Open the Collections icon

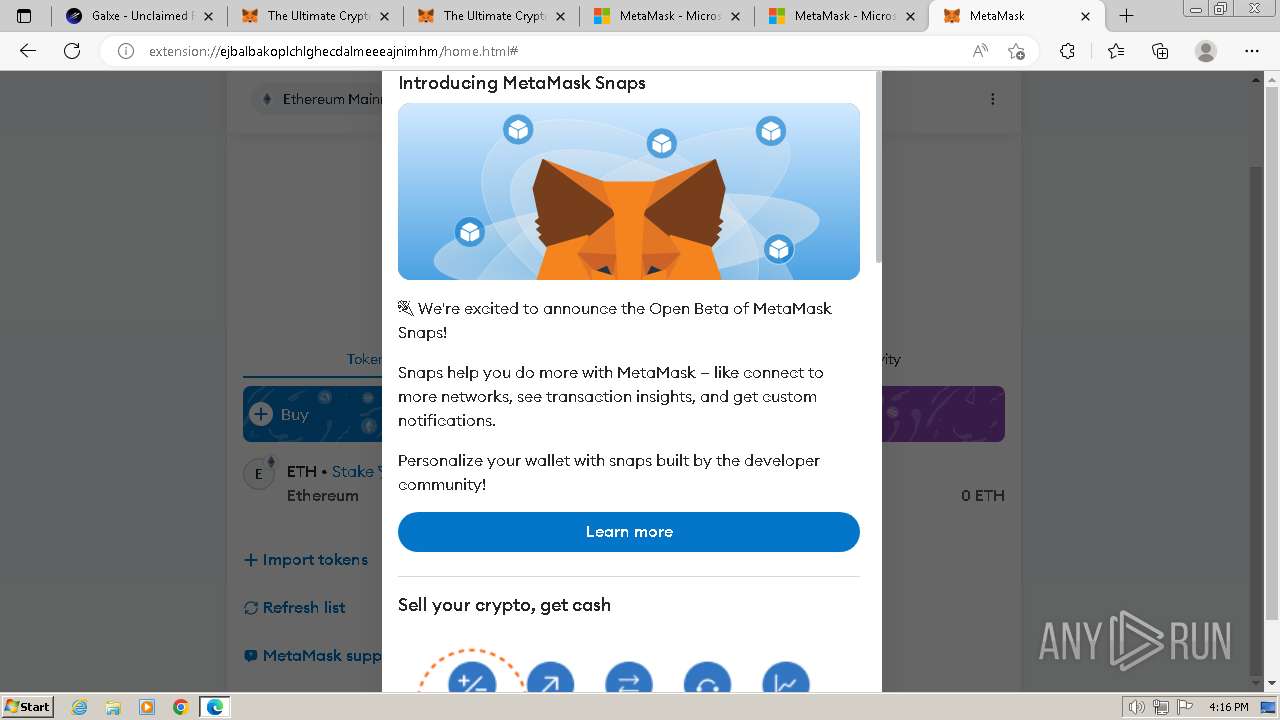(1160, 51)
